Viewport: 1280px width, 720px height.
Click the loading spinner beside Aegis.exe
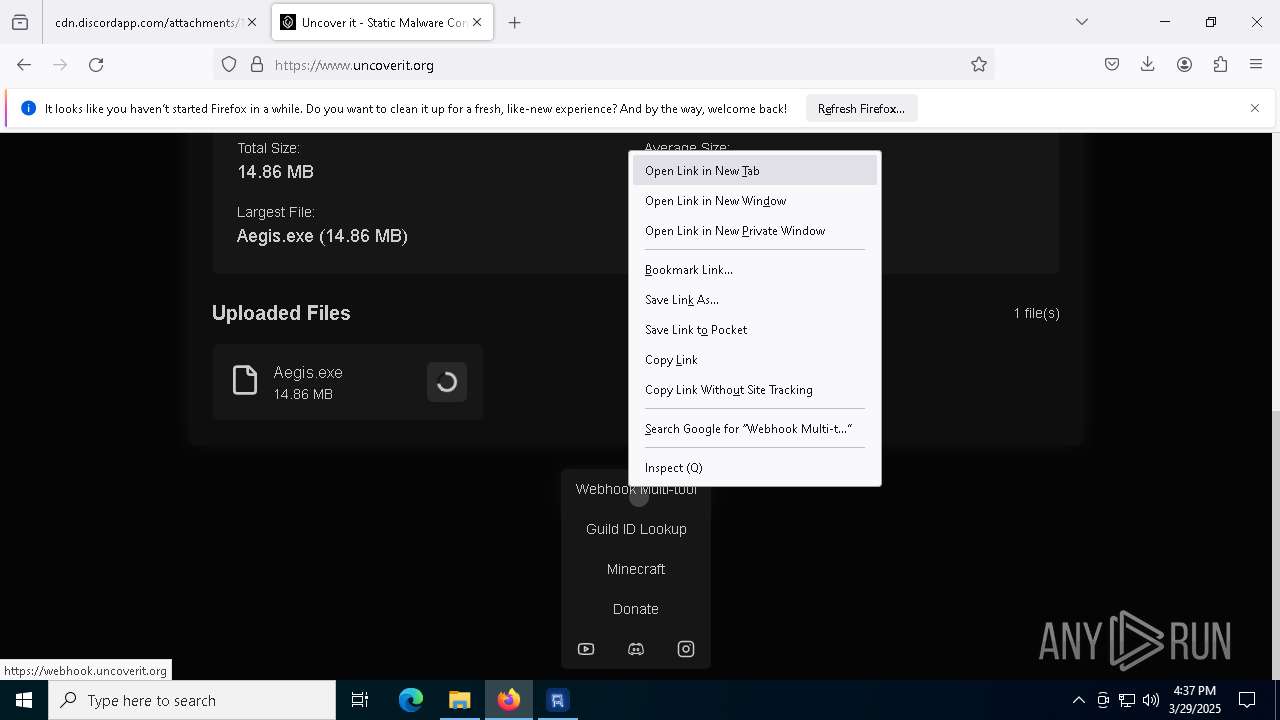447,382
